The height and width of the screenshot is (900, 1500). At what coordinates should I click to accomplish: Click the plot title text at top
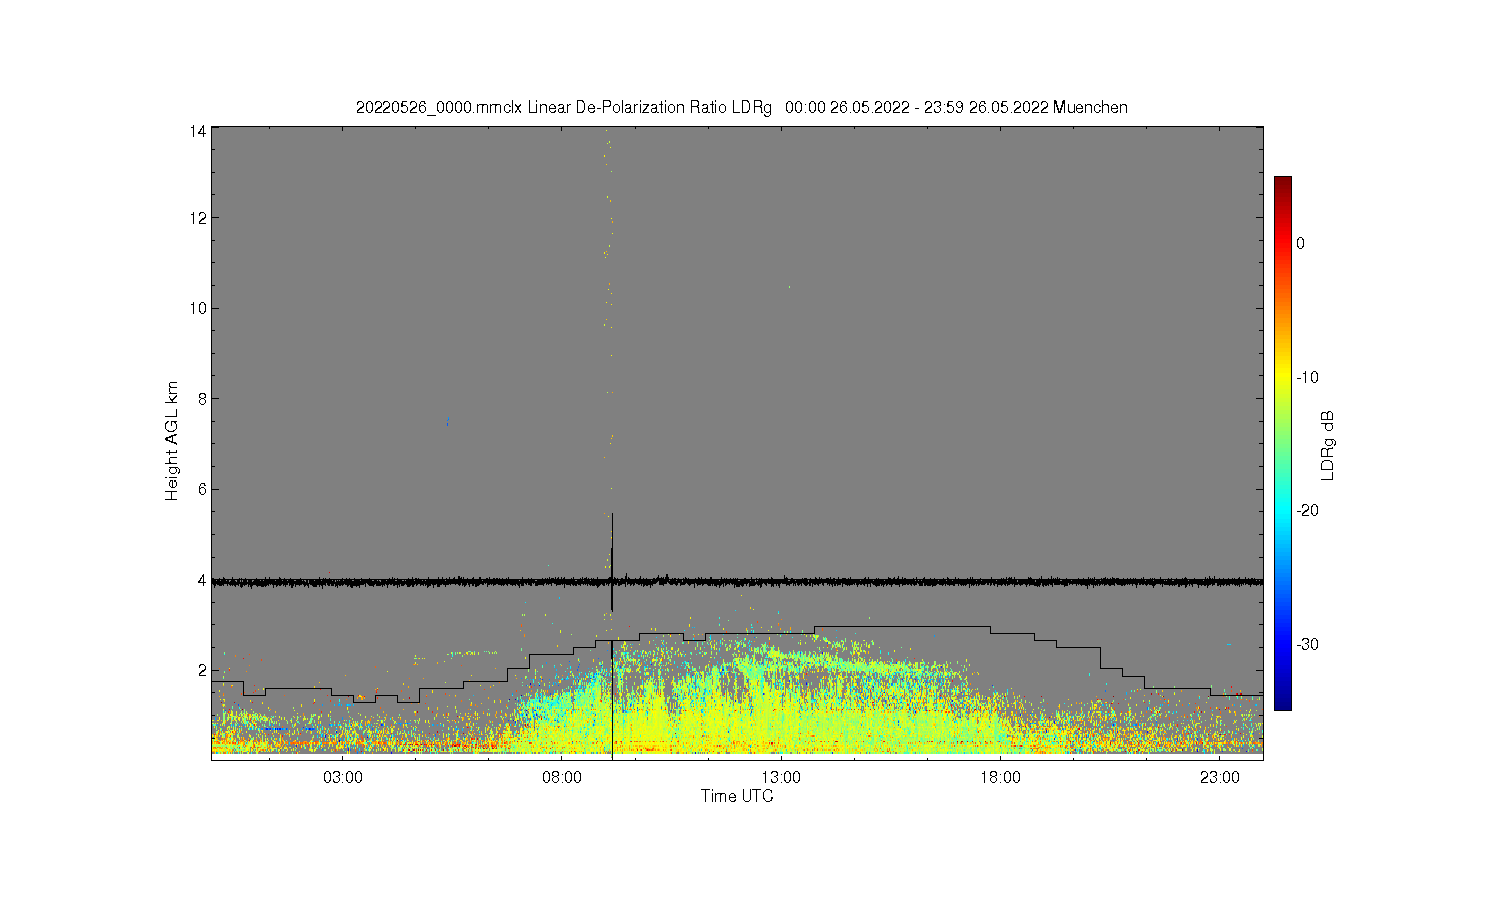742,107
